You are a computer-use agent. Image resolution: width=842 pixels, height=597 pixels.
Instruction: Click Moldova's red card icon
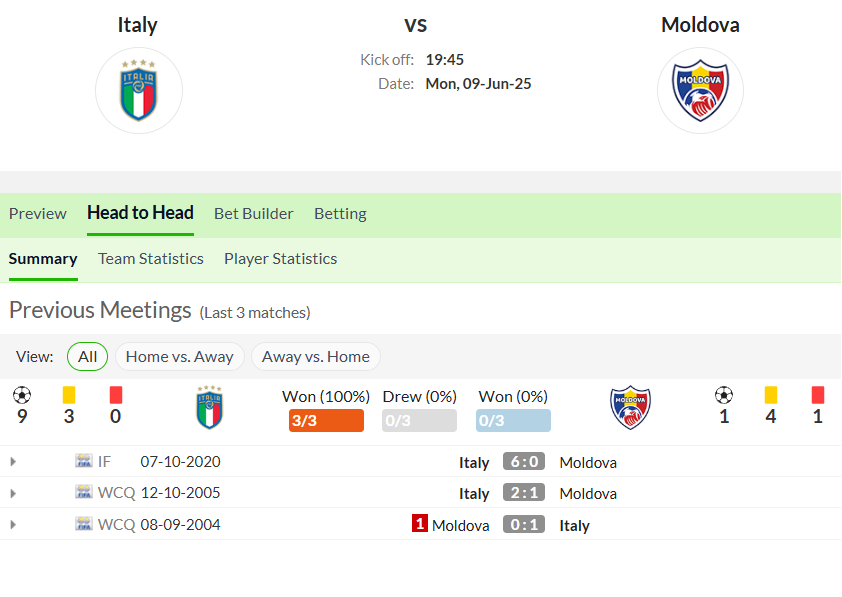coord(818,395)
